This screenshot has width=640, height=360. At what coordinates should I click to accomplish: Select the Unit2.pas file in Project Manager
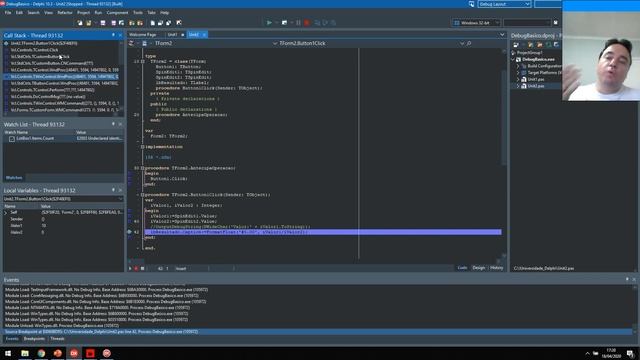[536, 86]
